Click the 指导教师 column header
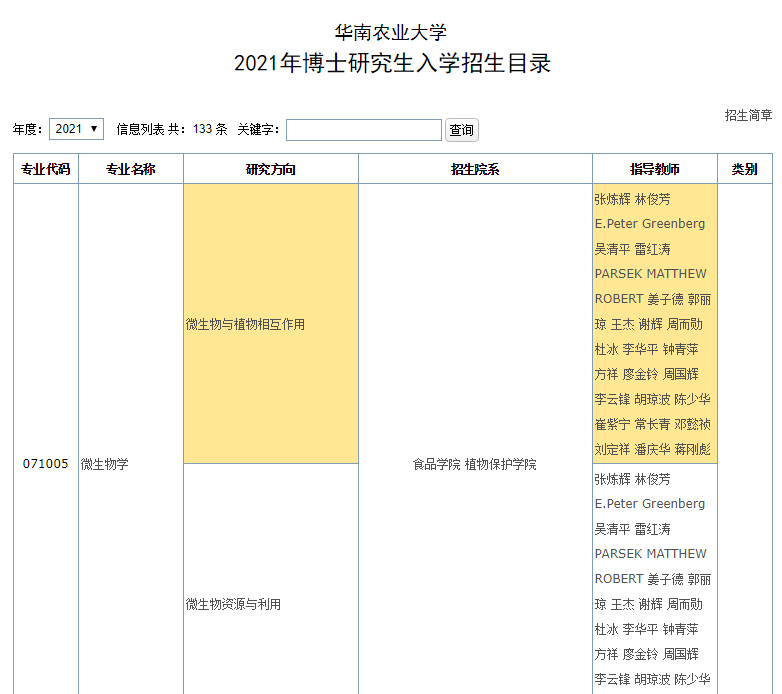Viewport: 782px width, 694px height. tap(655, 169)
